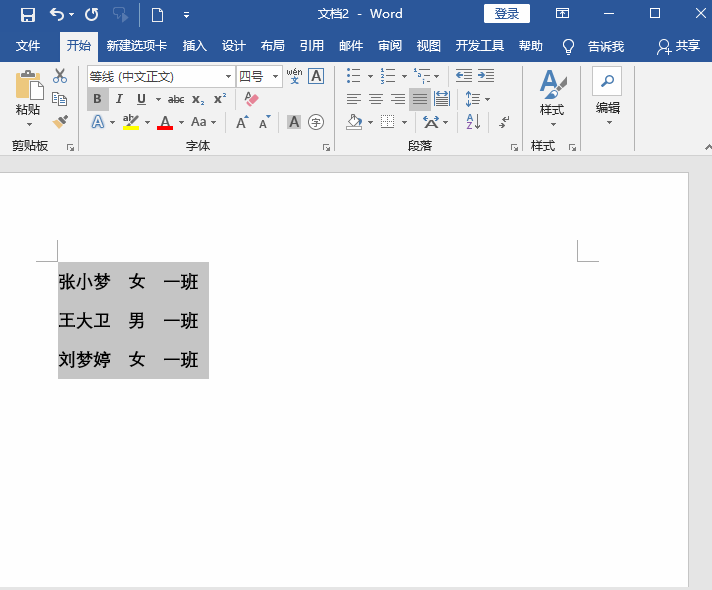Screen dimensions: 712x590
Task: Cut selection with scissors icon
Action: coord(60,76)
